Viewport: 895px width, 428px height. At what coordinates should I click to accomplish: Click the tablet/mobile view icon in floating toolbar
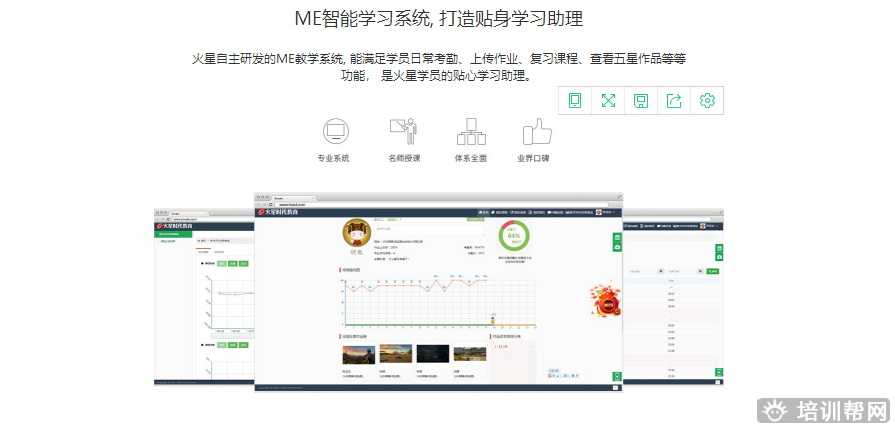575,100
